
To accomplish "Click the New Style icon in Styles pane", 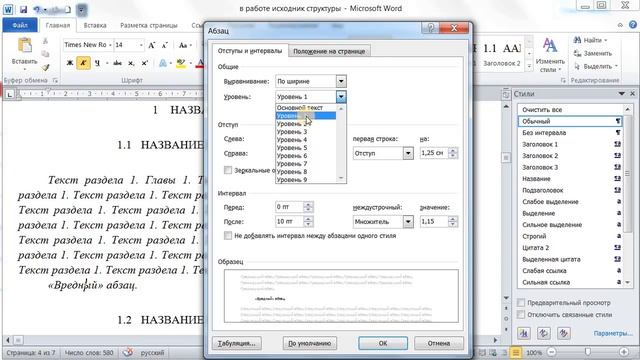I will pyautogui.click(x=524, y=333).
